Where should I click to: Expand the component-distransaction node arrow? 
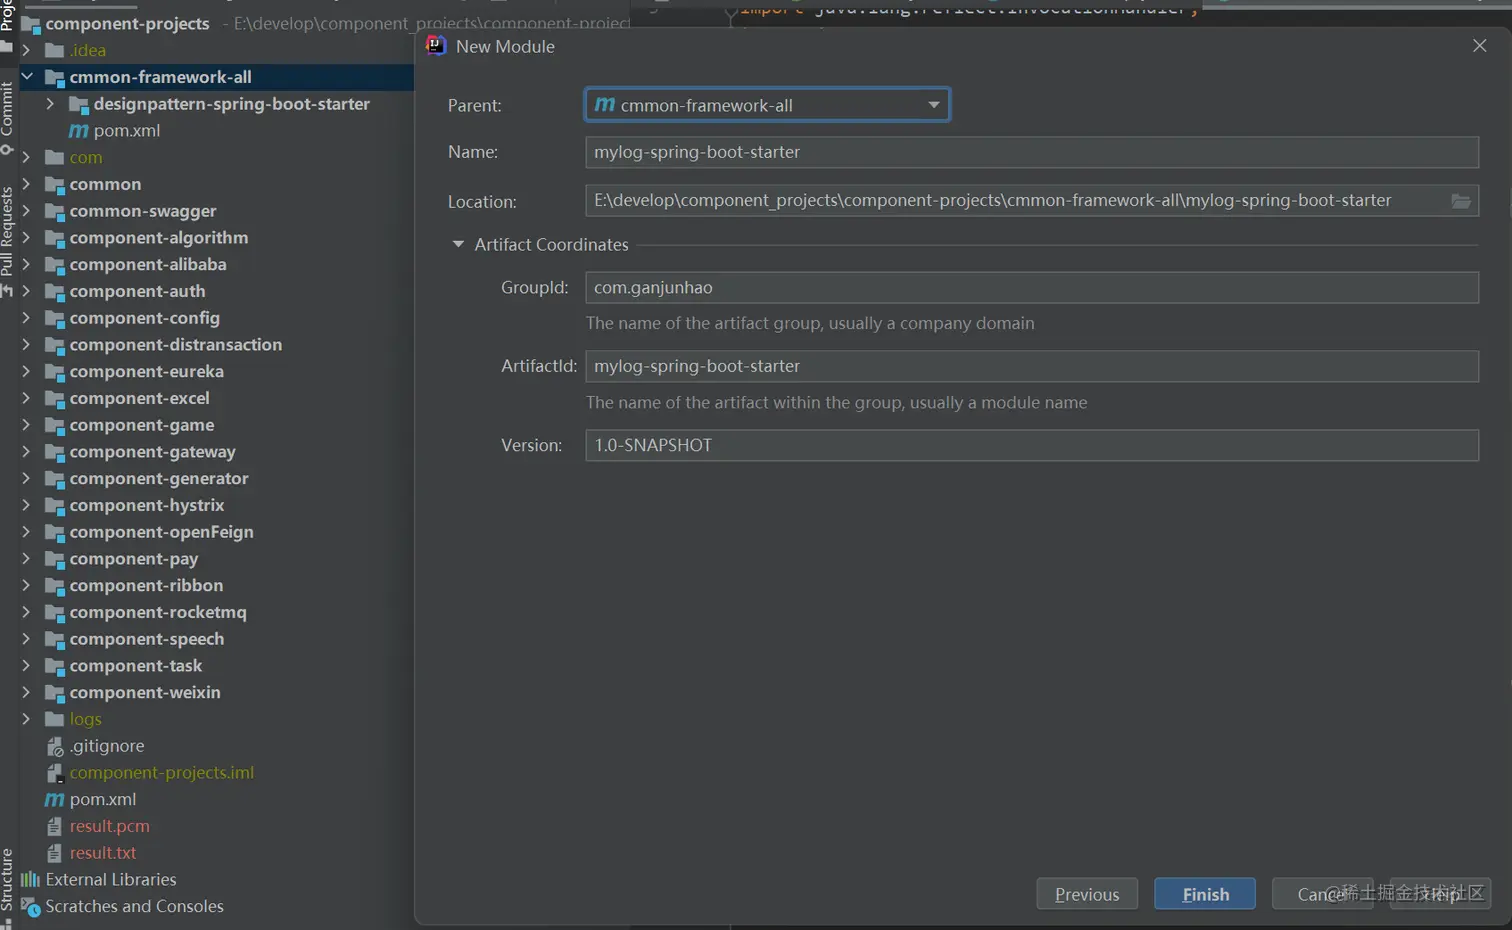click(26, 345)
